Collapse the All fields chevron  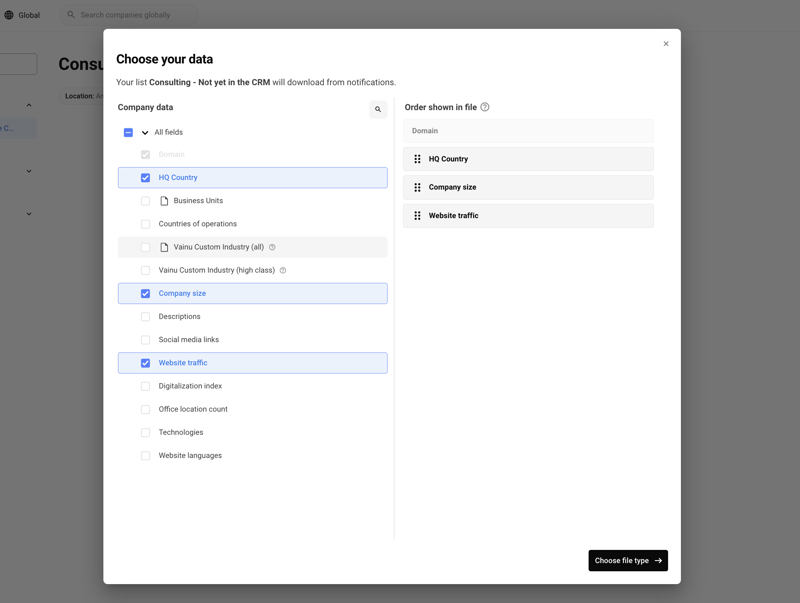pos(145,132)
